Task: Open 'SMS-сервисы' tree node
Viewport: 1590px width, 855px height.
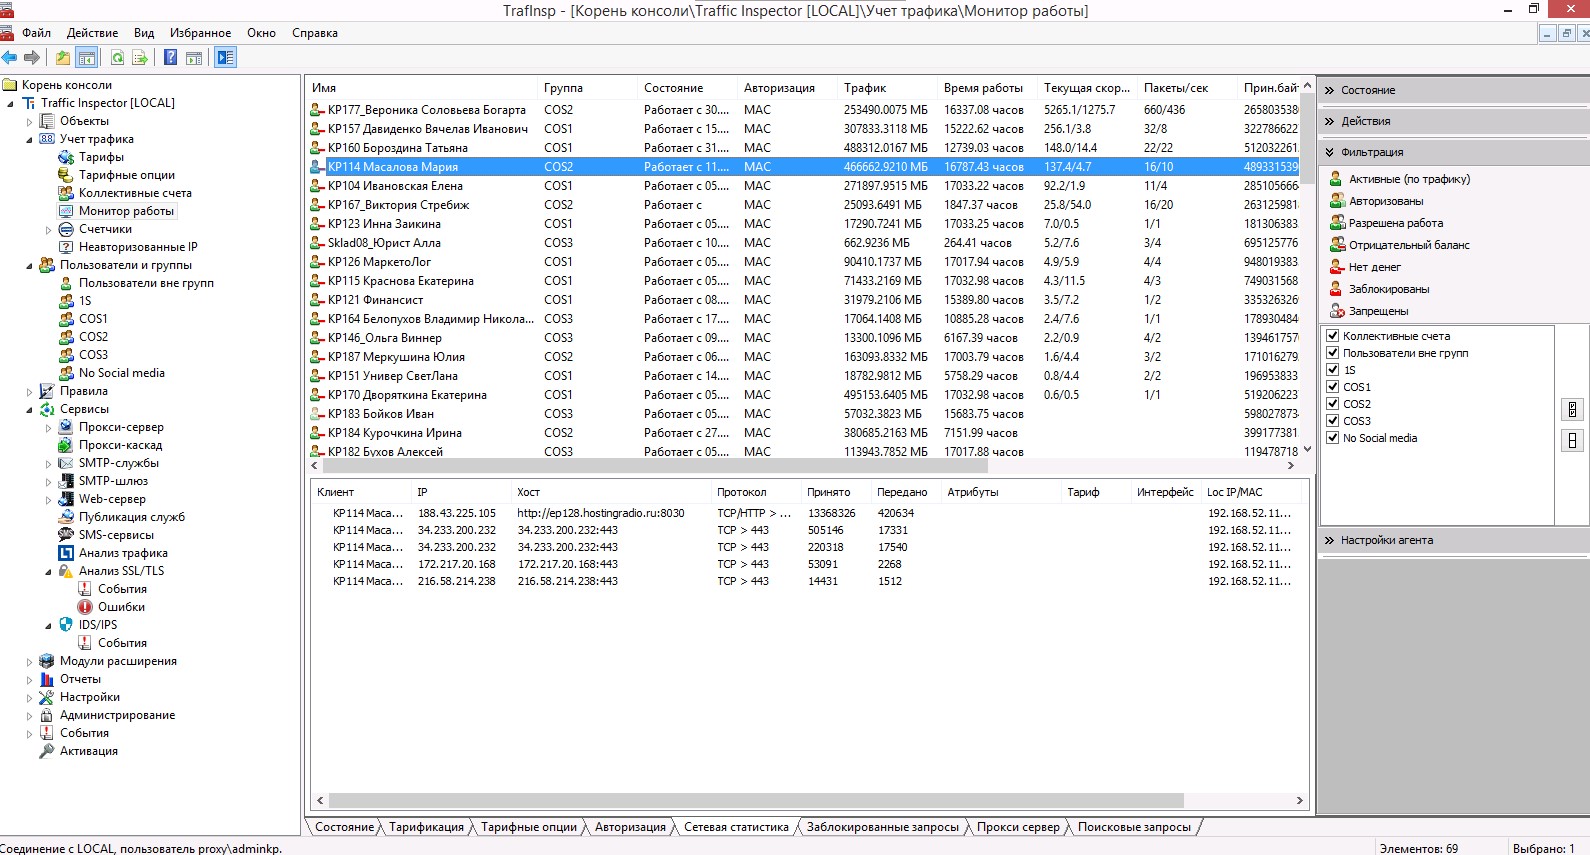Action: click(116, 535)
